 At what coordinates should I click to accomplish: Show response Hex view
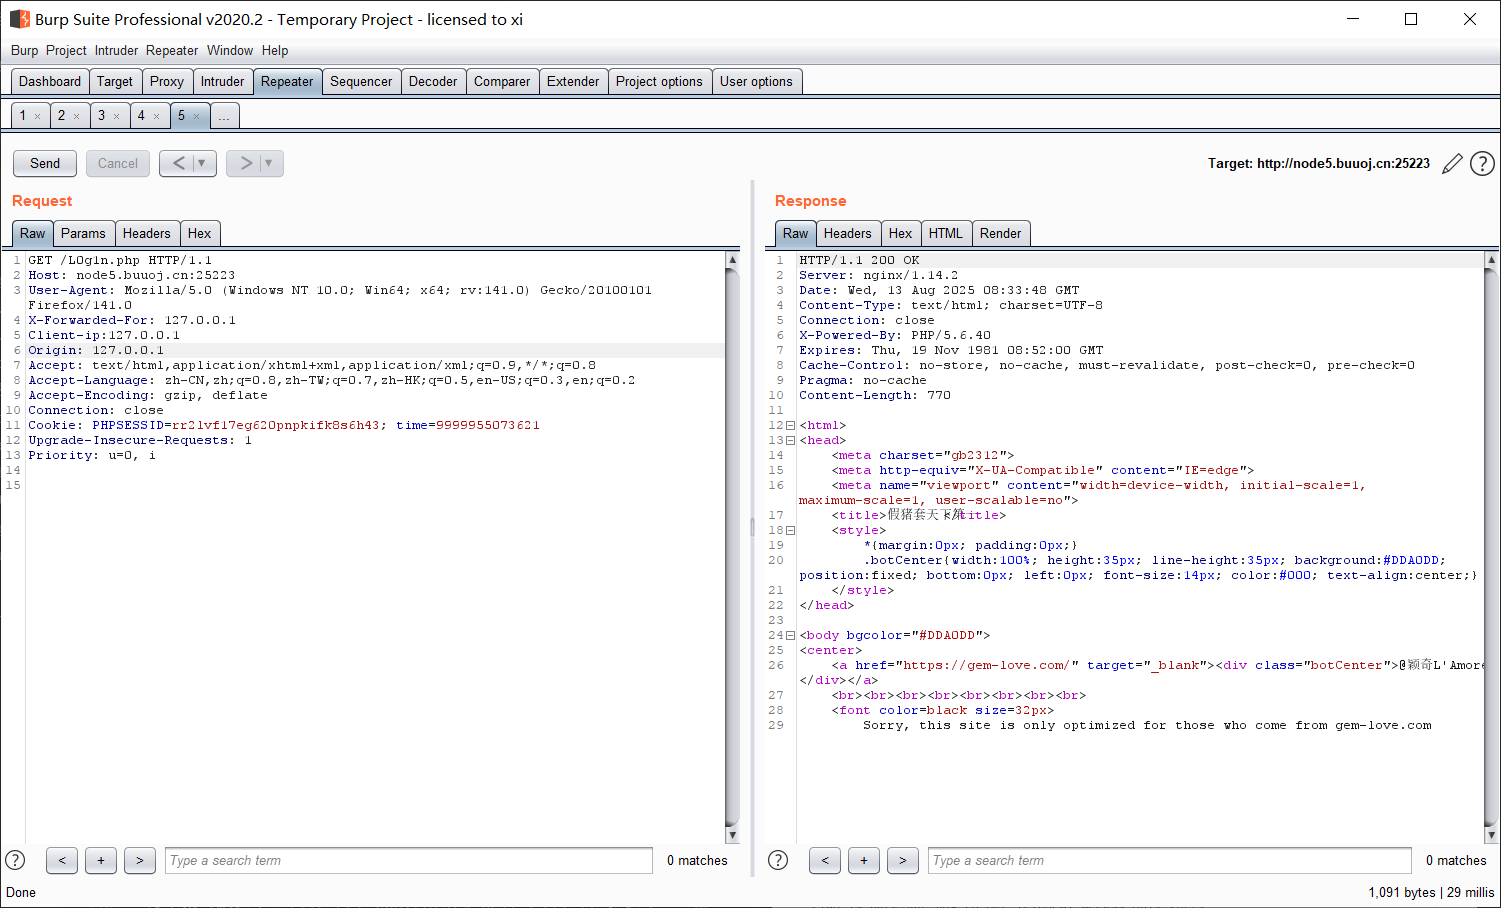tap(901, 233)
